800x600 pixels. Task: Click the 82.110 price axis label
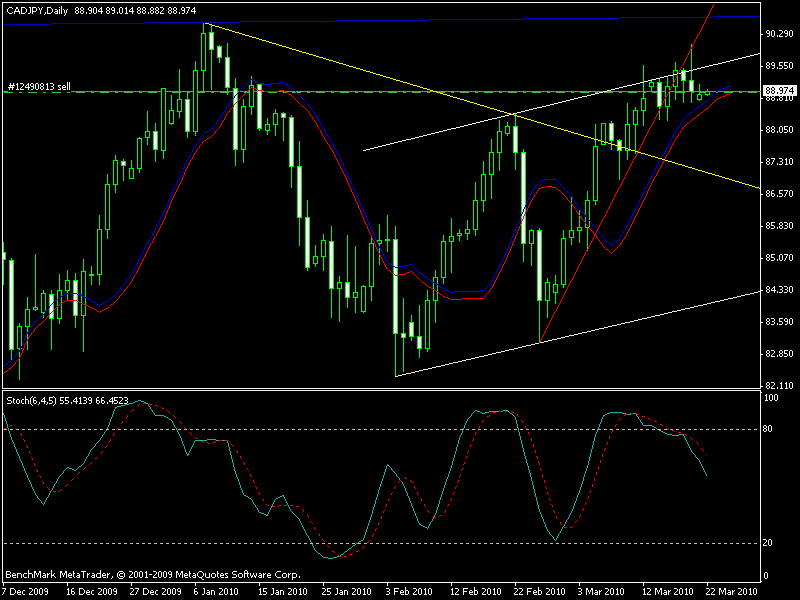point(779,386)
